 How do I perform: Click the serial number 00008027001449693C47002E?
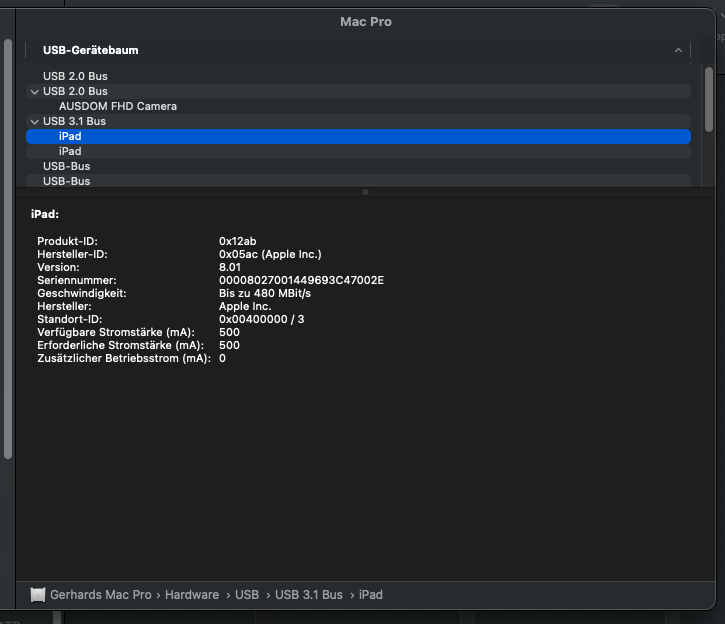pos(301,280)
